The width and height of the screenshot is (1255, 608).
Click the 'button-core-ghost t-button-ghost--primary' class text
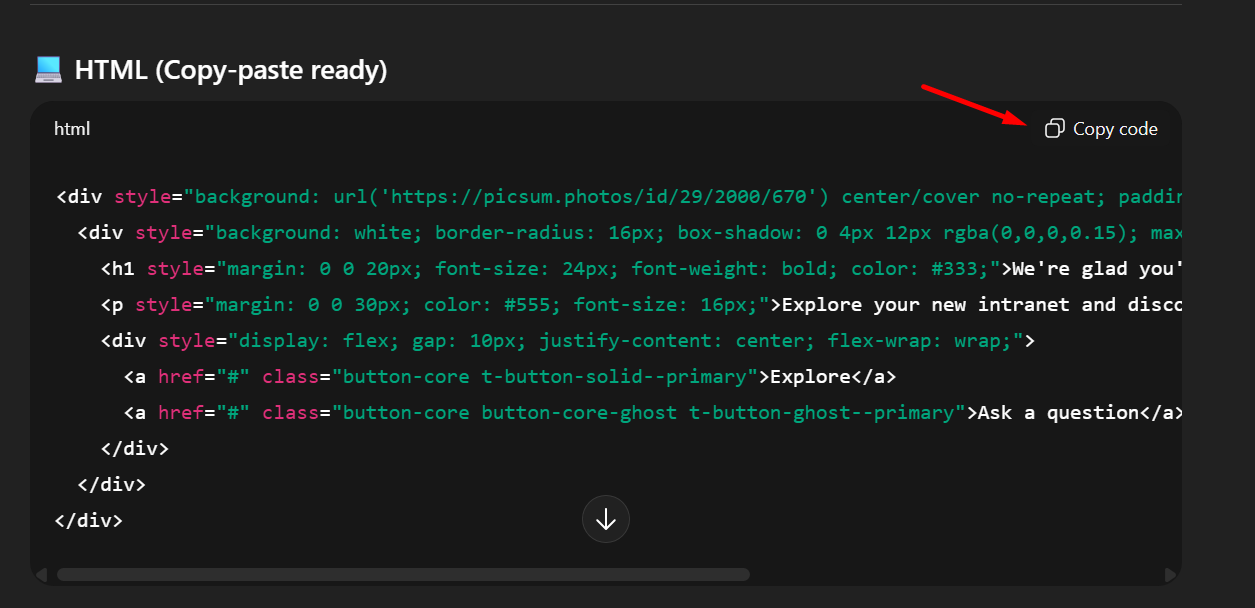pos(718,413)
